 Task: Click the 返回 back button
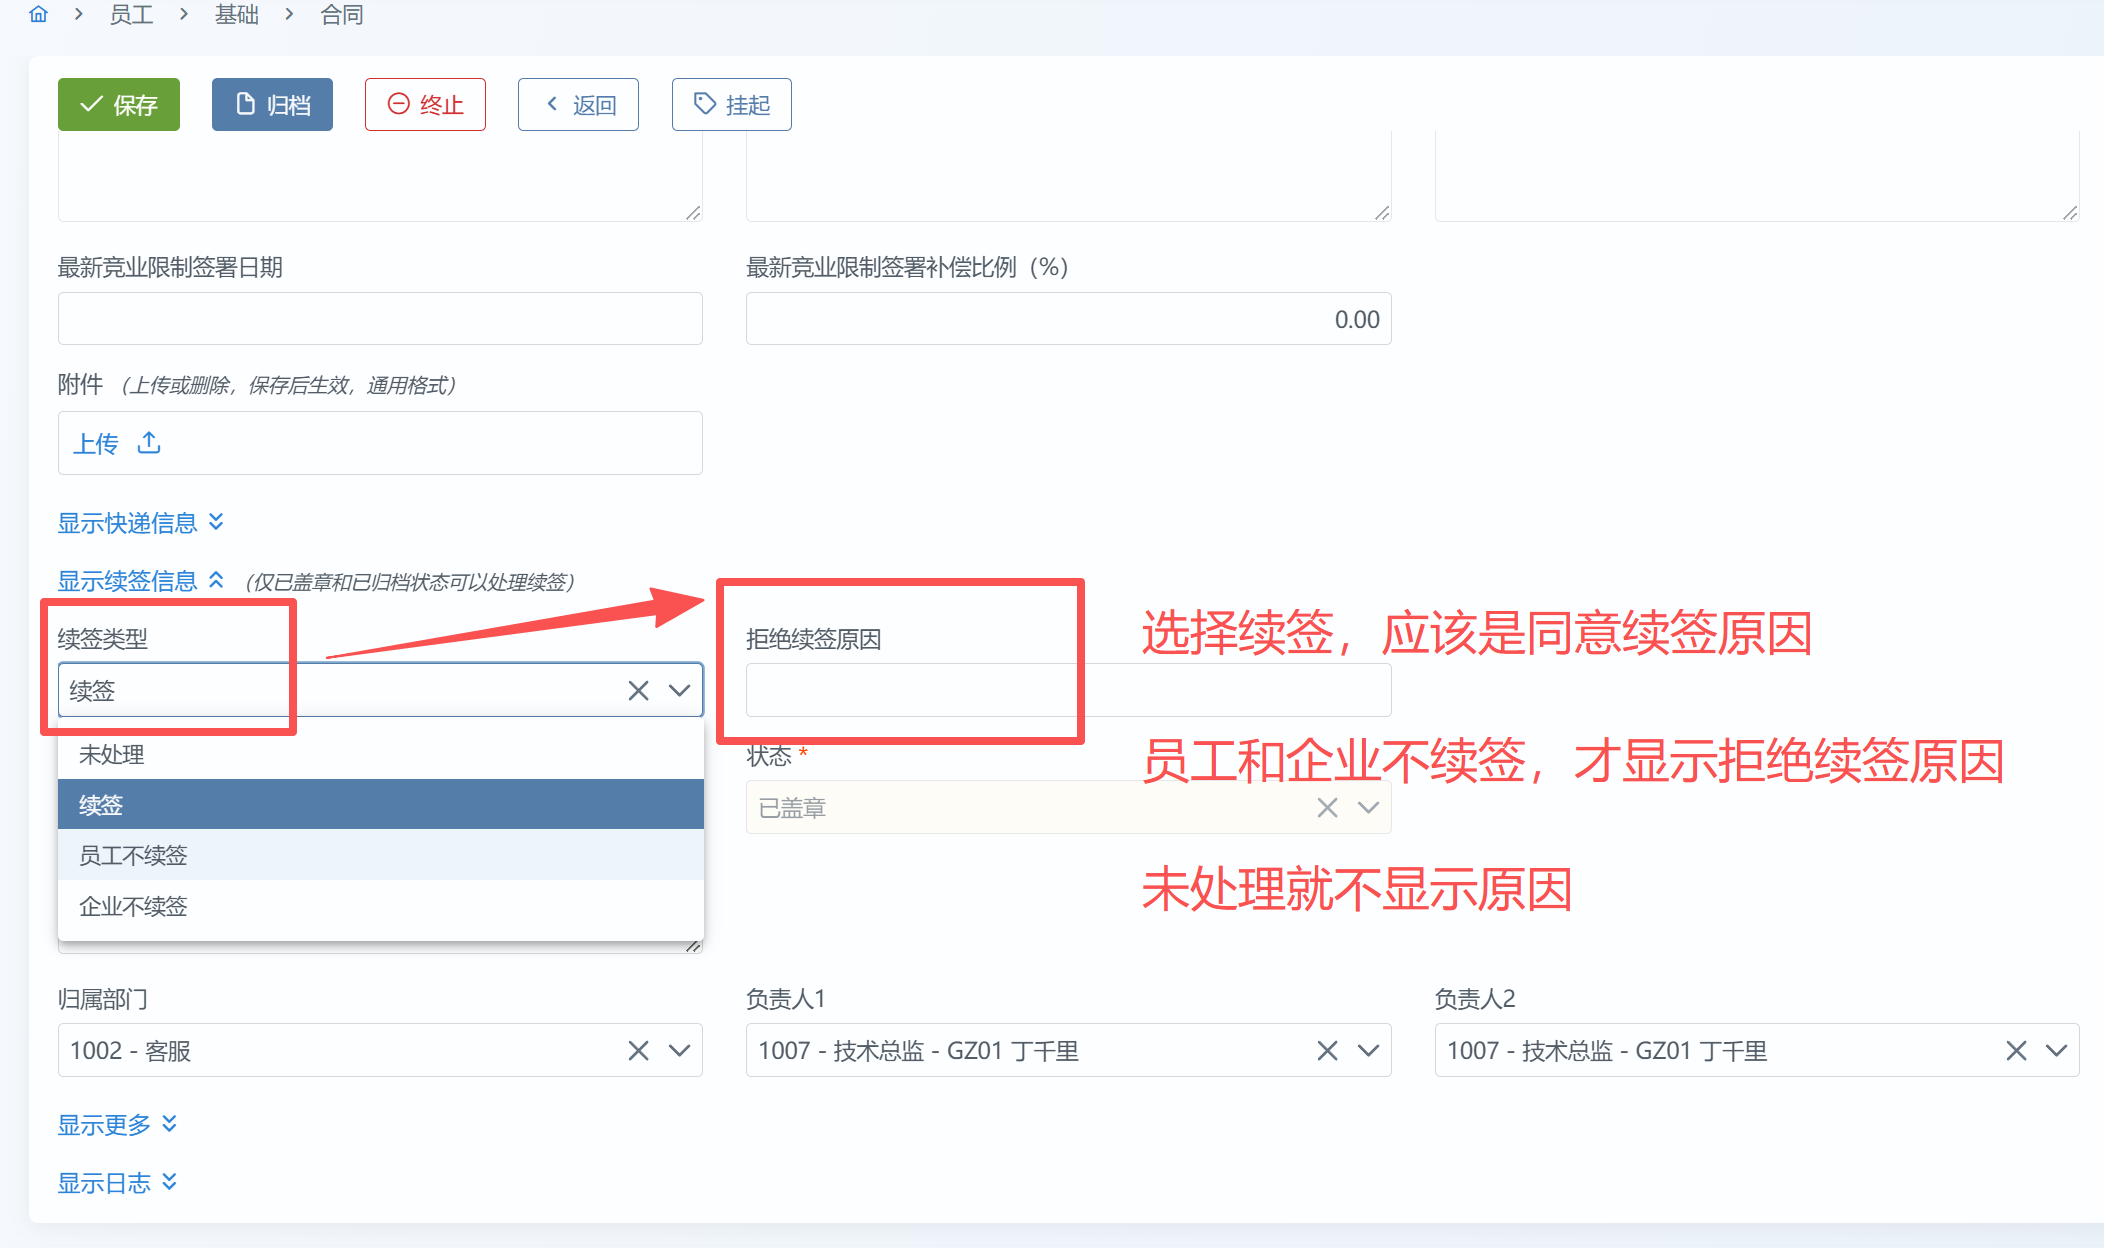tap(578, 104)
